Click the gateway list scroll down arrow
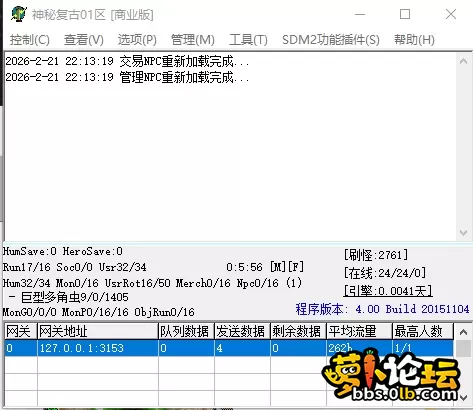The image size is (473, 410). tap(463, 397)
